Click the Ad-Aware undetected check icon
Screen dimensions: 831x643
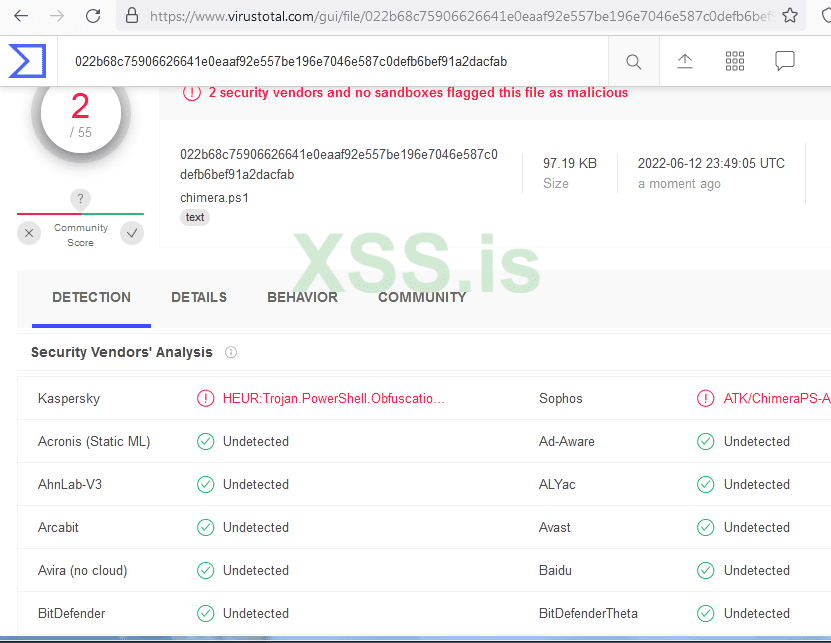705,441
